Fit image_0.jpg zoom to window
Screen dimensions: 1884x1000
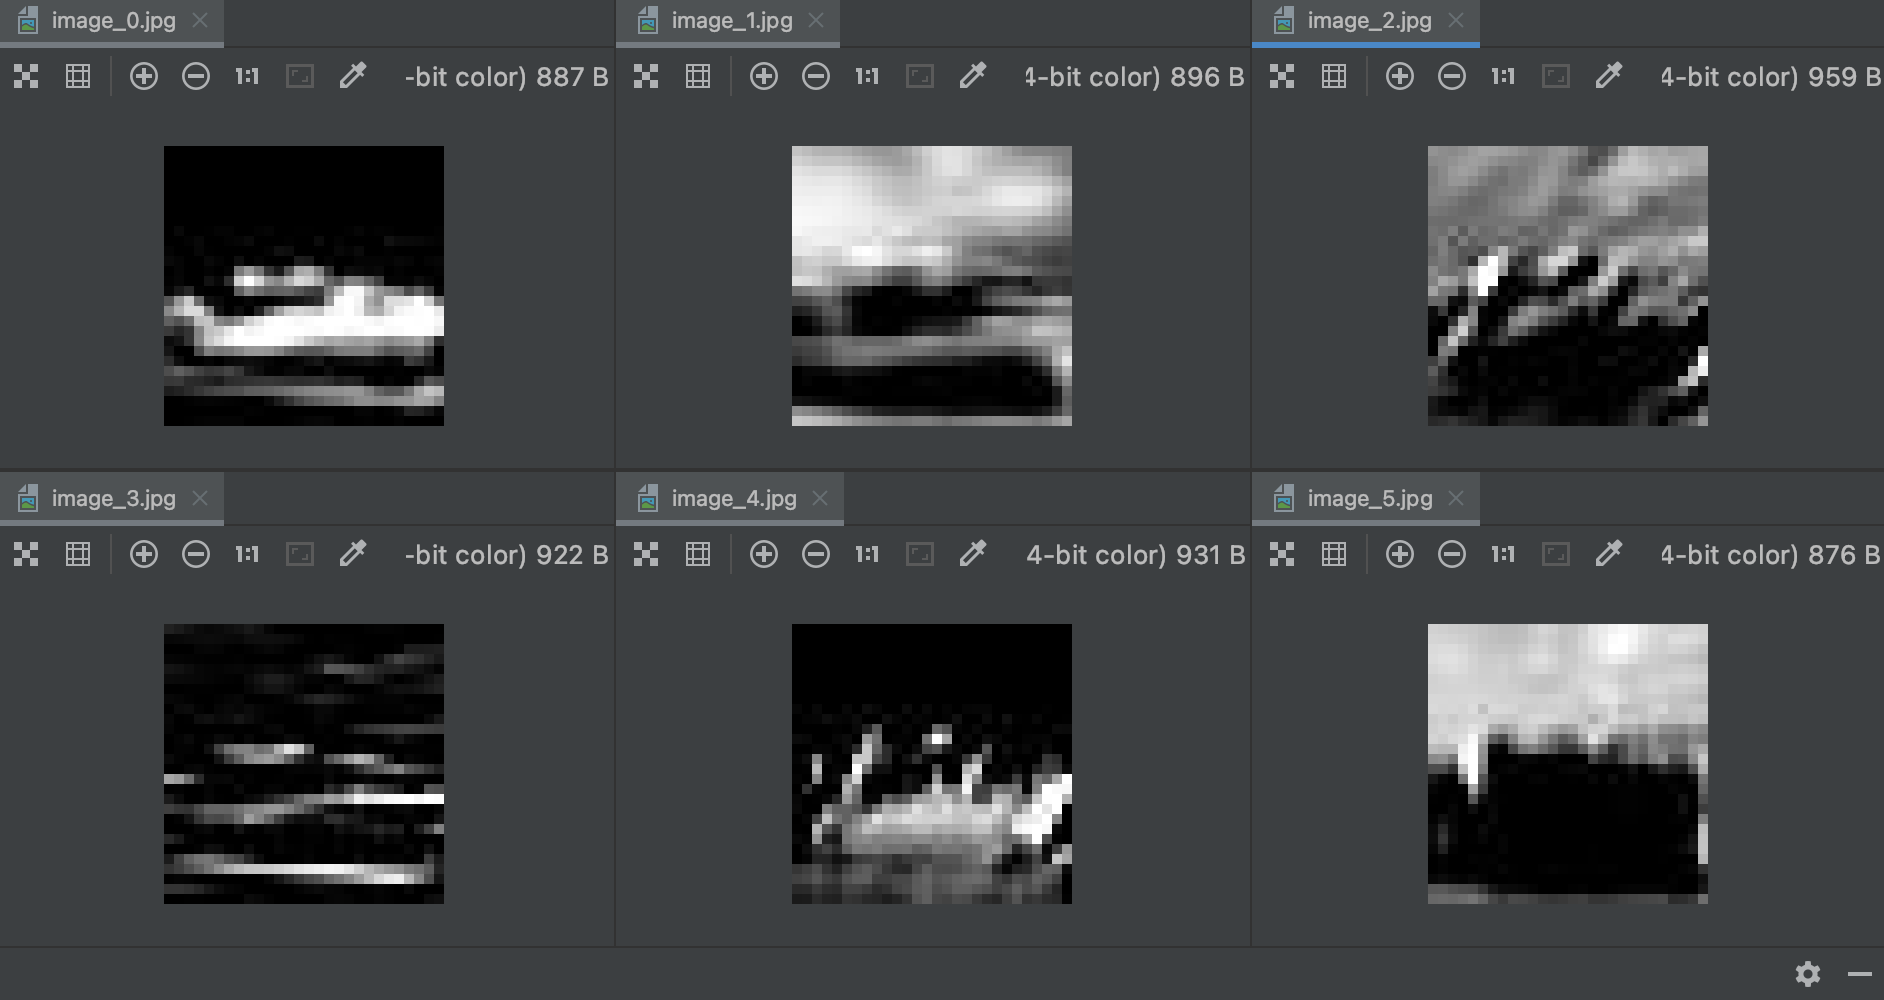tap(300, 76)
